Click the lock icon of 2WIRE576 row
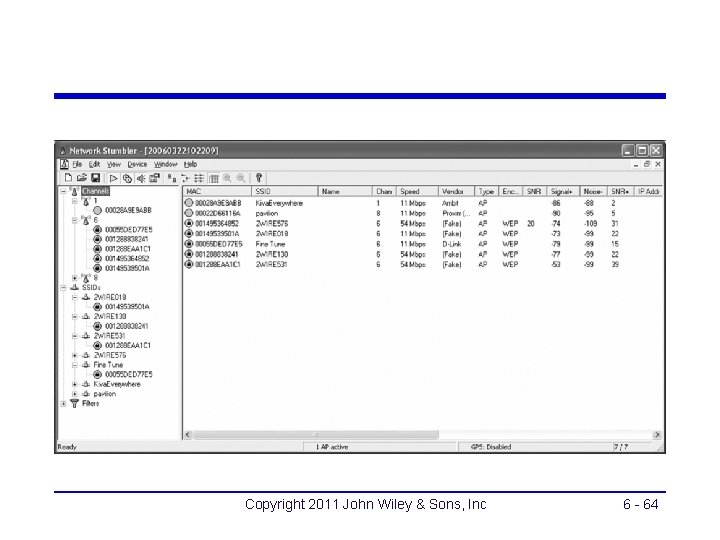 click(x=189, y=224)
